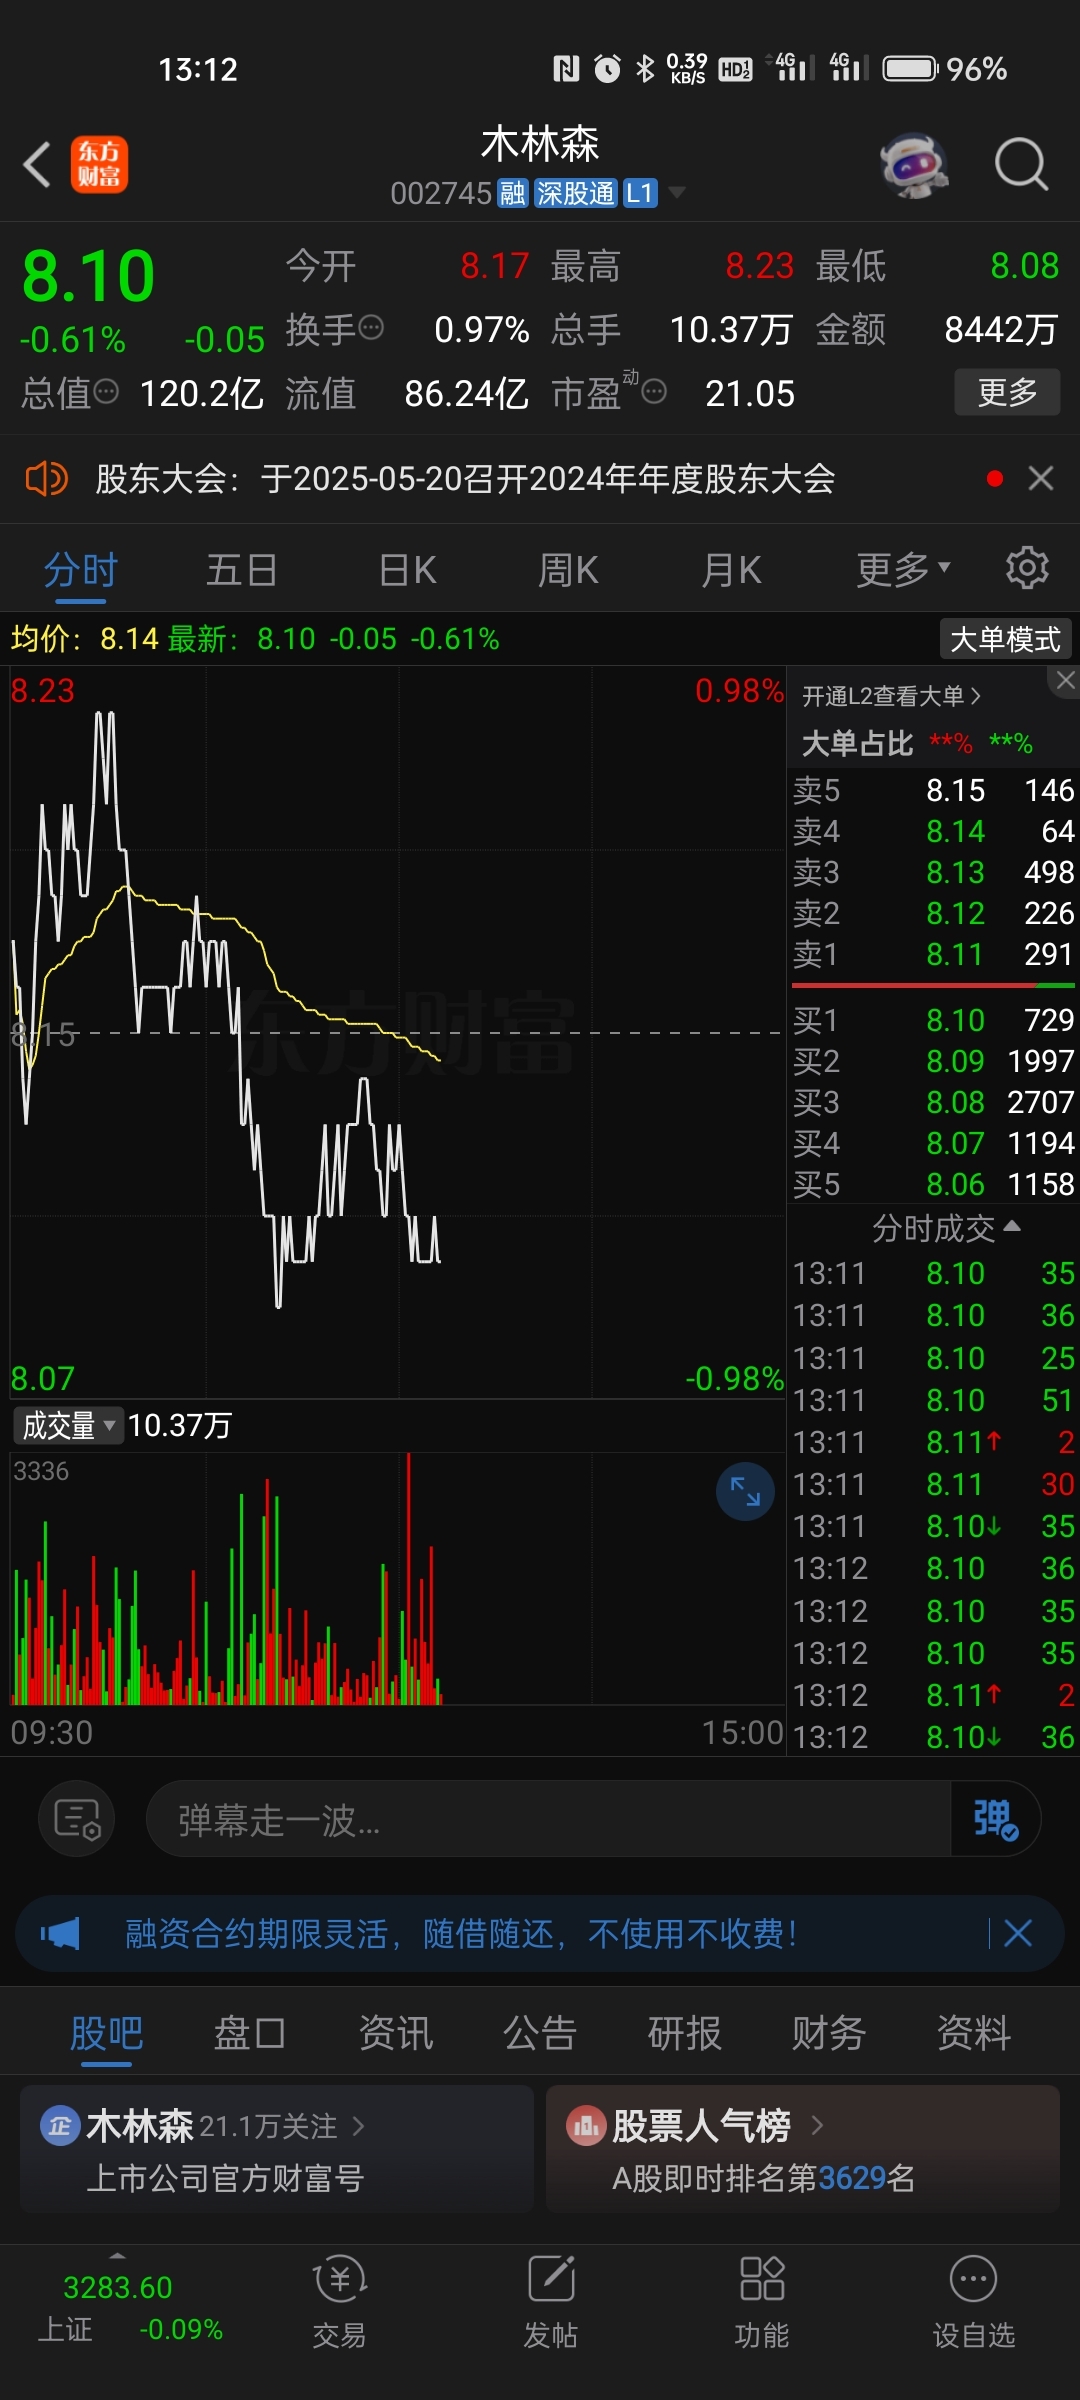Switch to the 公告 tab
The image size is (1080, 2400).
[540, 2033]
